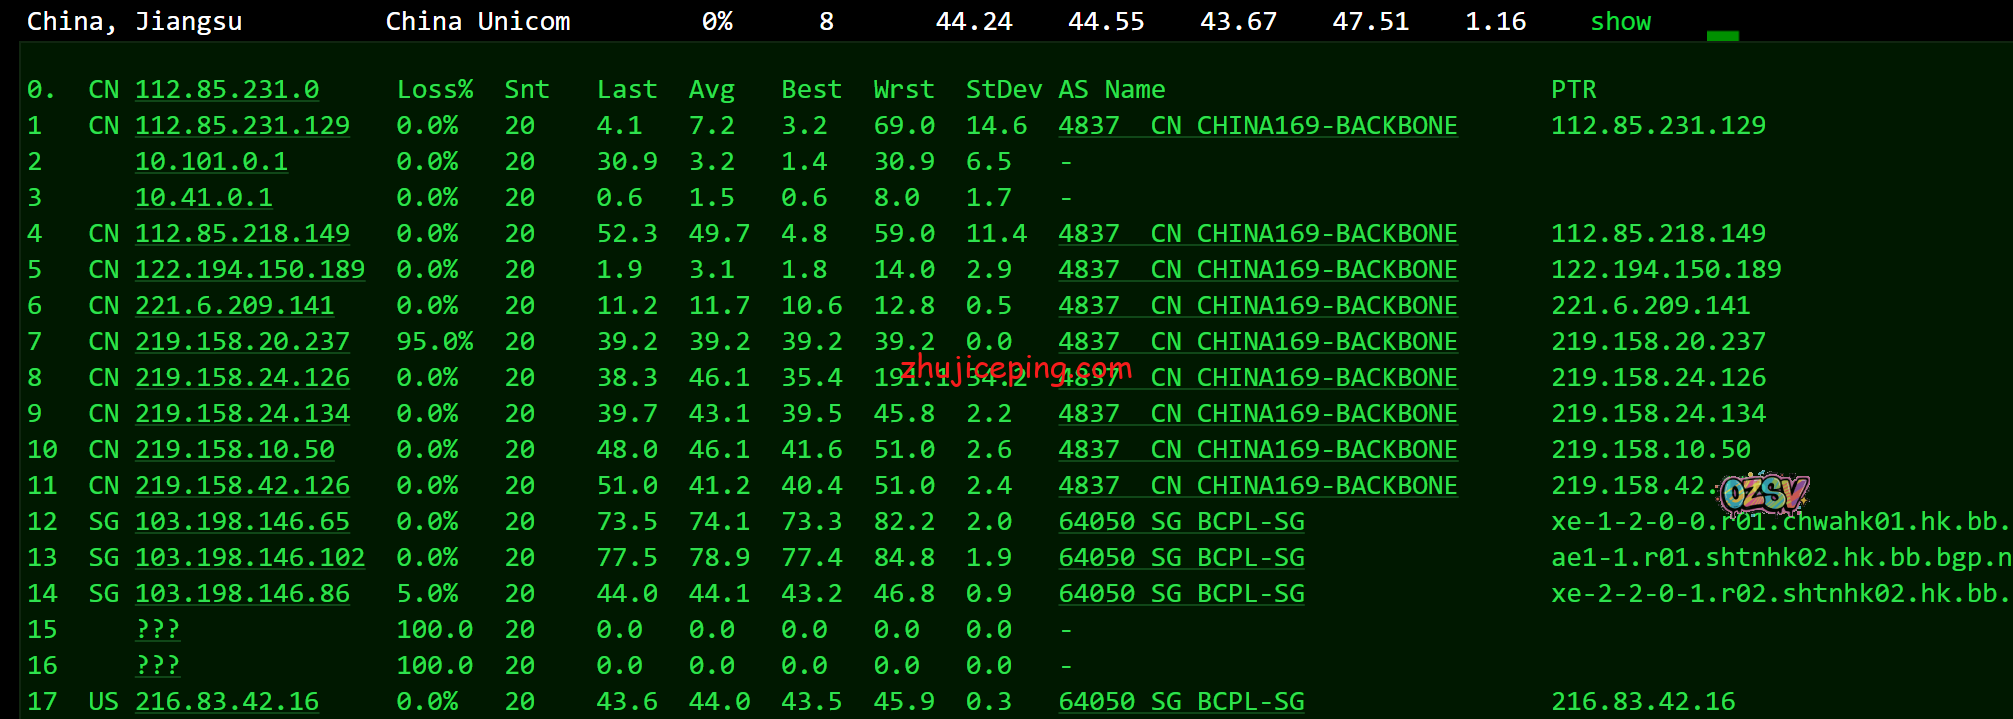
Task: Open the 122.194.150.189 IP link
Action: pos(250,270)
